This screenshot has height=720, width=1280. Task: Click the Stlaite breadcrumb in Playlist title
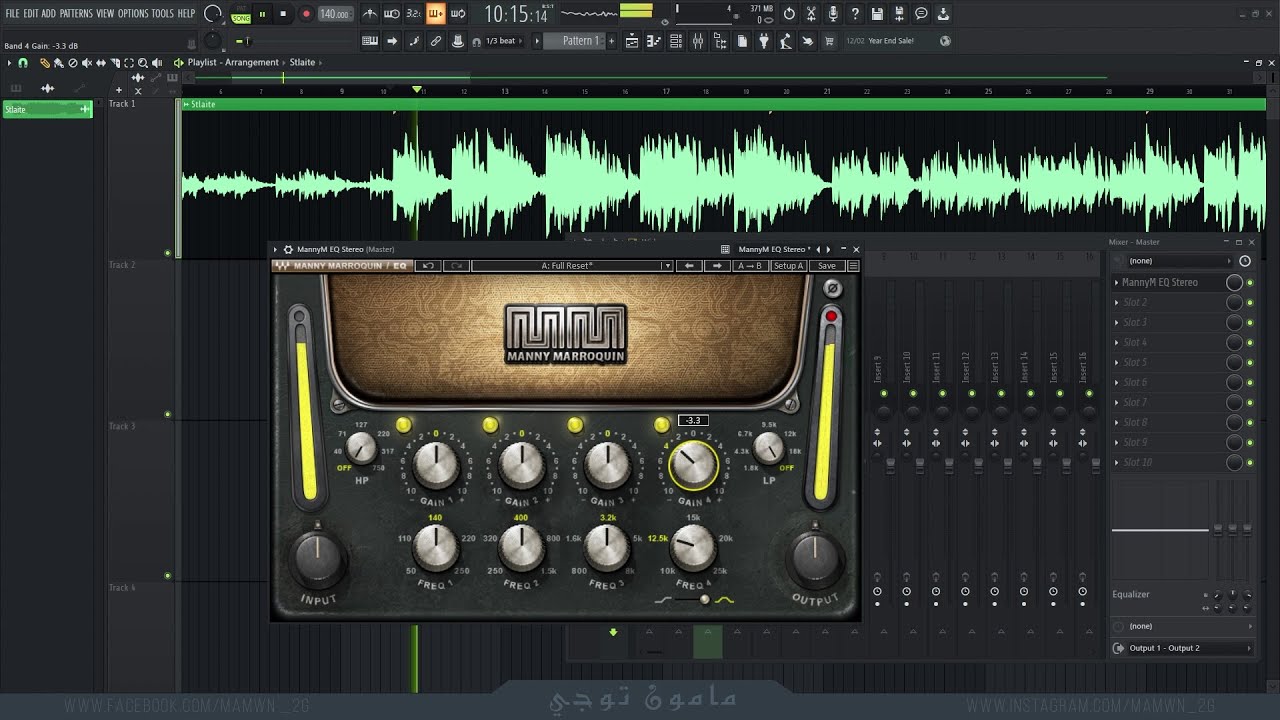click(303, 62)
